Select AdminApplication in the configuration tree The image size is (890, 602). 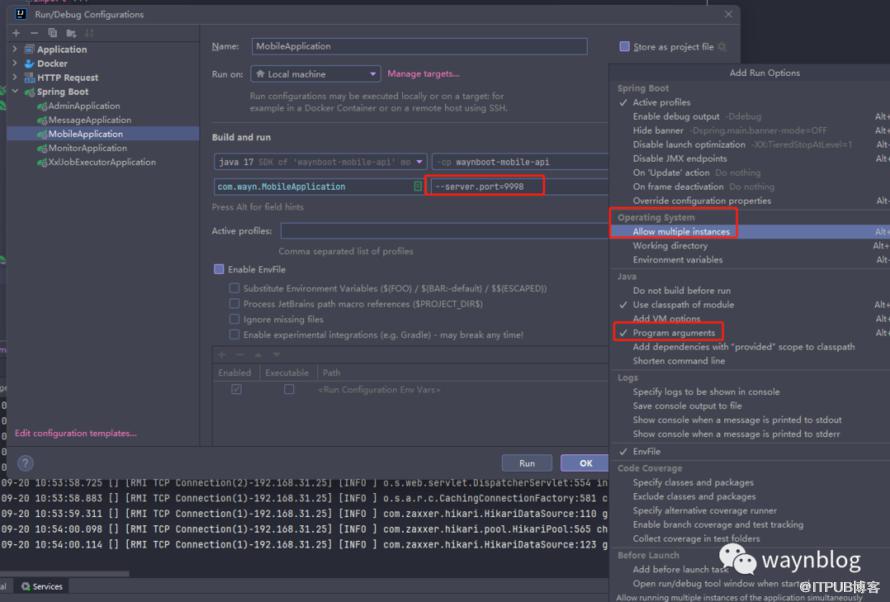tap(84, 106)
